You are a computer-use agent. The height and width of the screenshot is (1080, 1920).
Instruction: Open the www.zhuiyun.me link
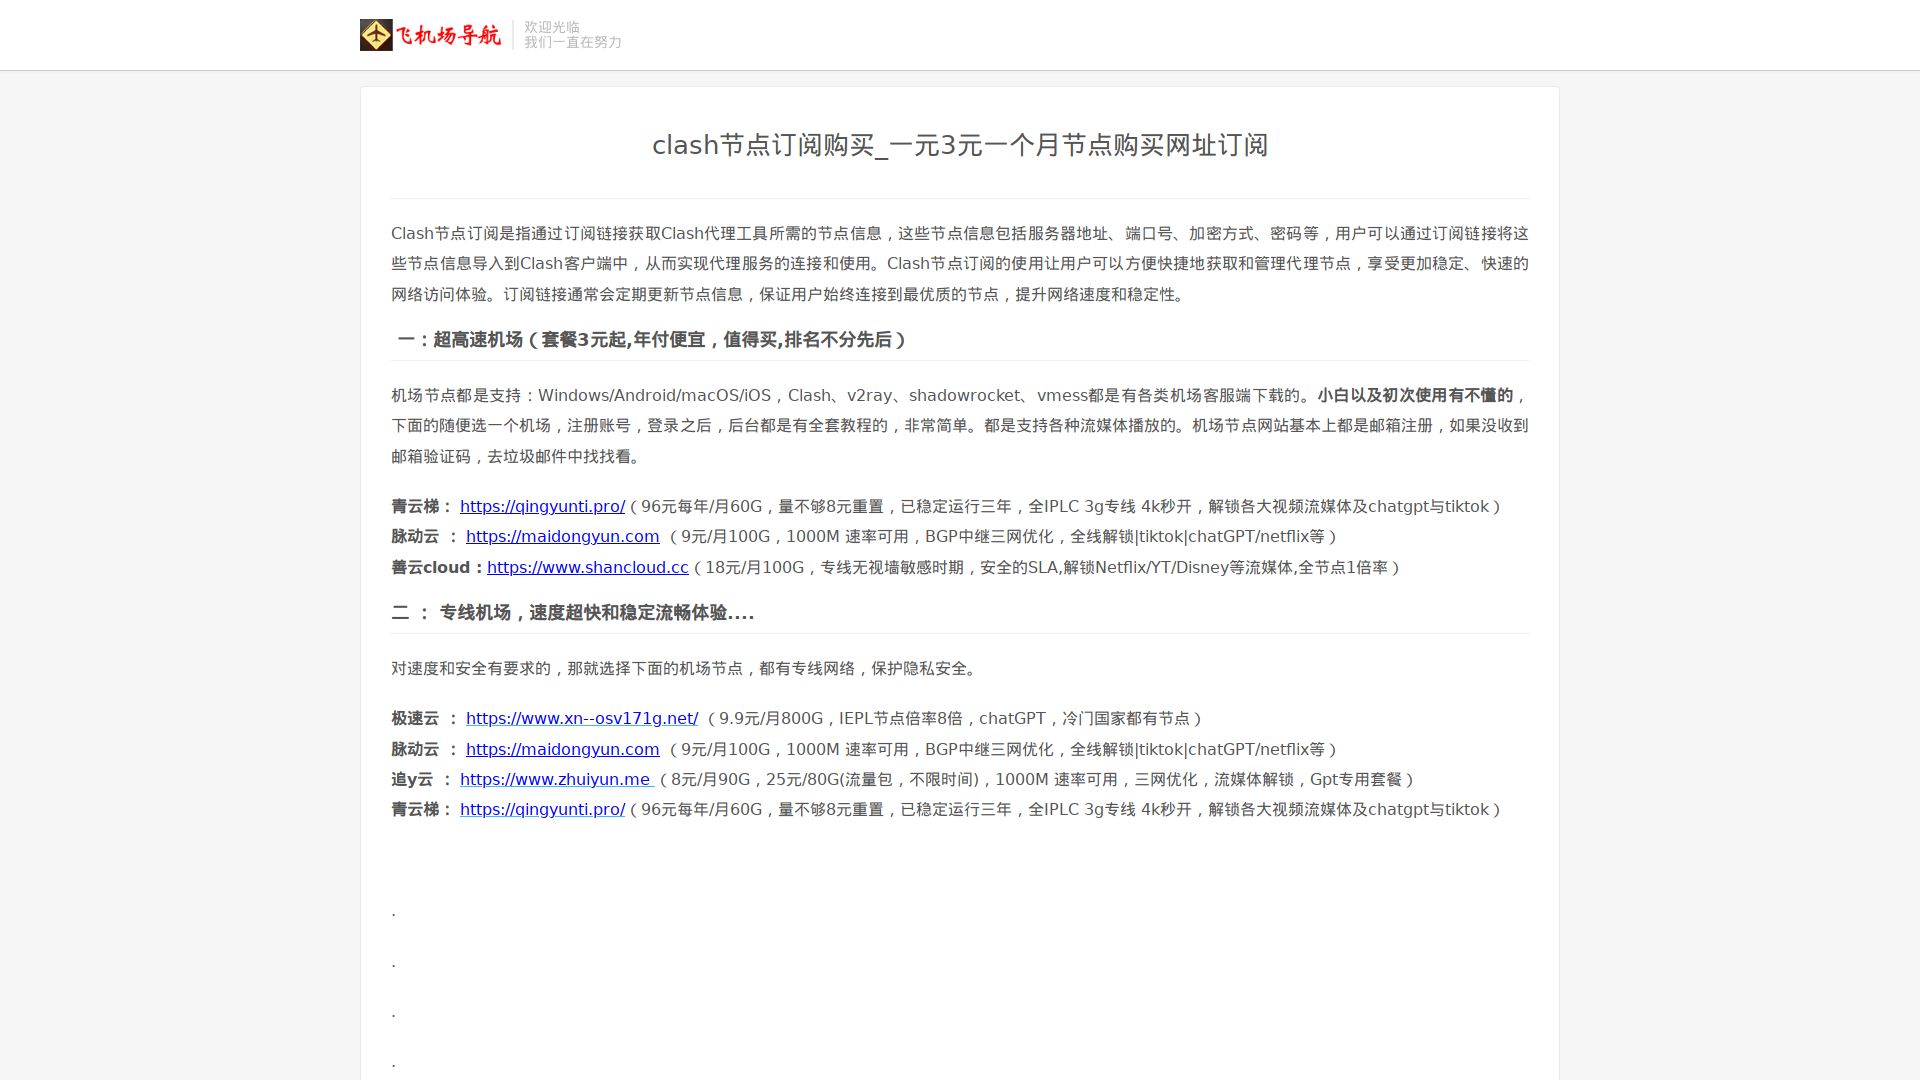tap(556, 780)
